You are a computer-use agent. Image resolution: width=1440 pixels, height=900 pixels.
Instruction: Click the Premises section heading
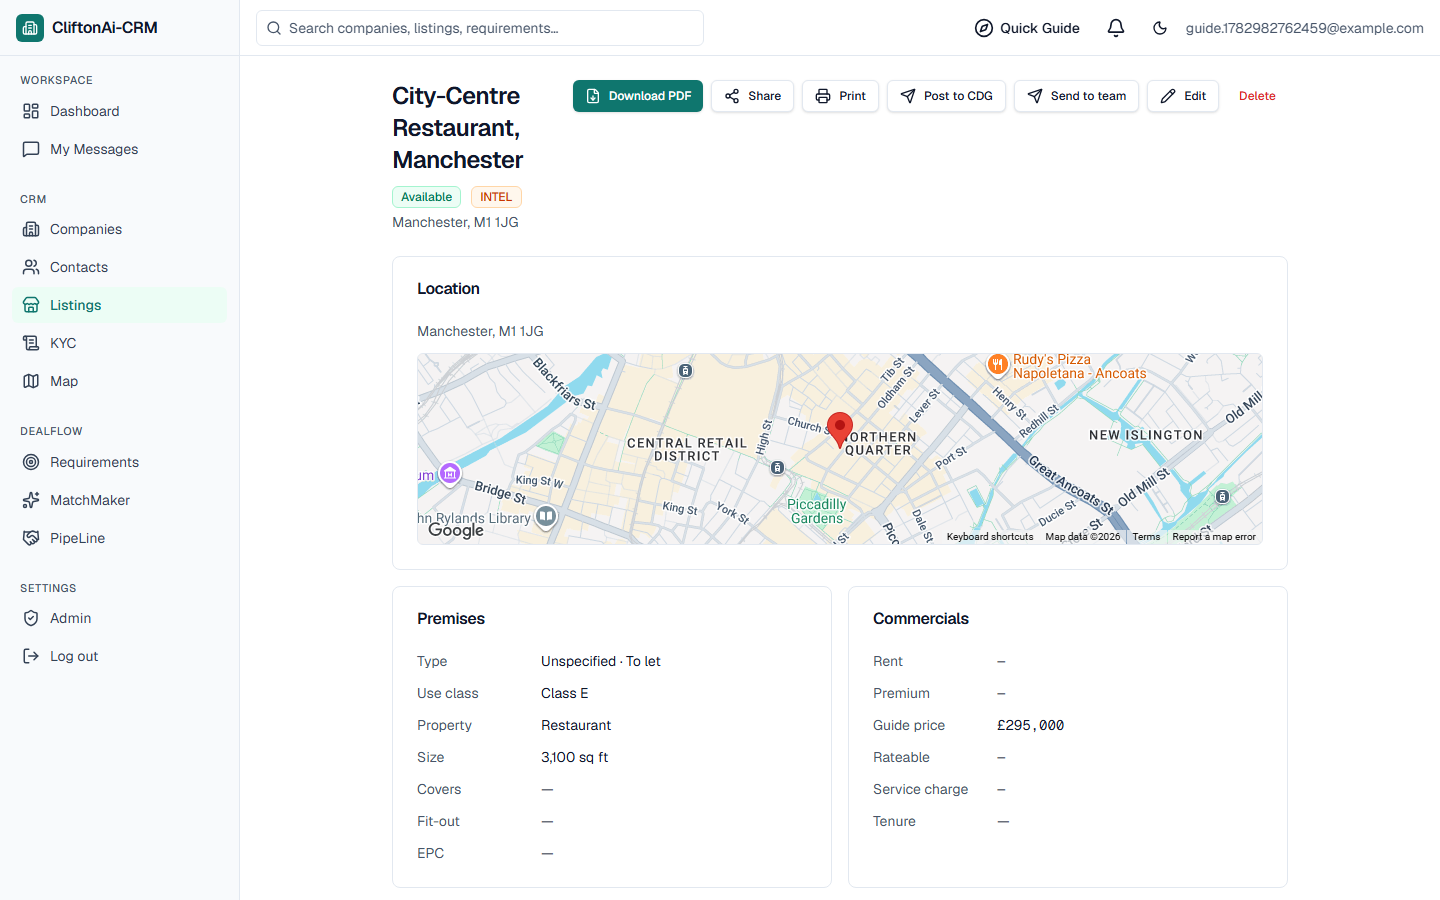(451, 619)
